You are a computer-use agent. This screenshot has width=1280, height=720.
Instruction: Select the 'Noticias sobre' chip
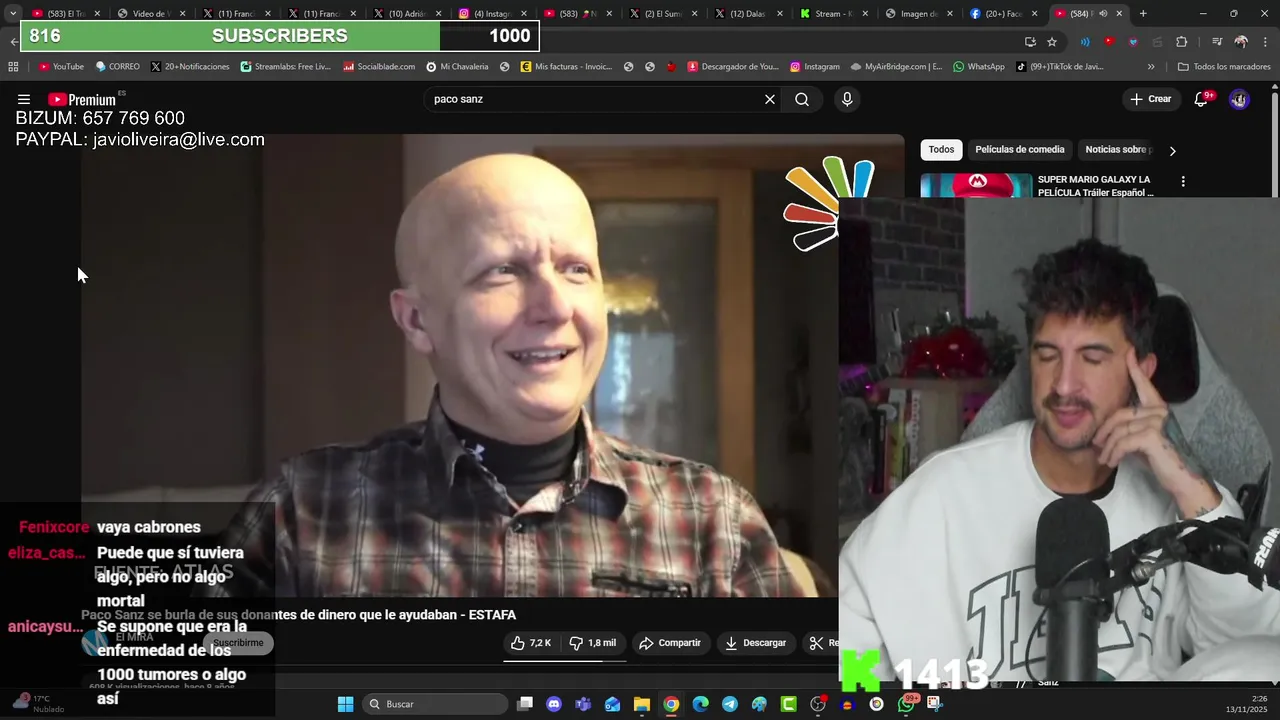click(x=1115, y=150)
